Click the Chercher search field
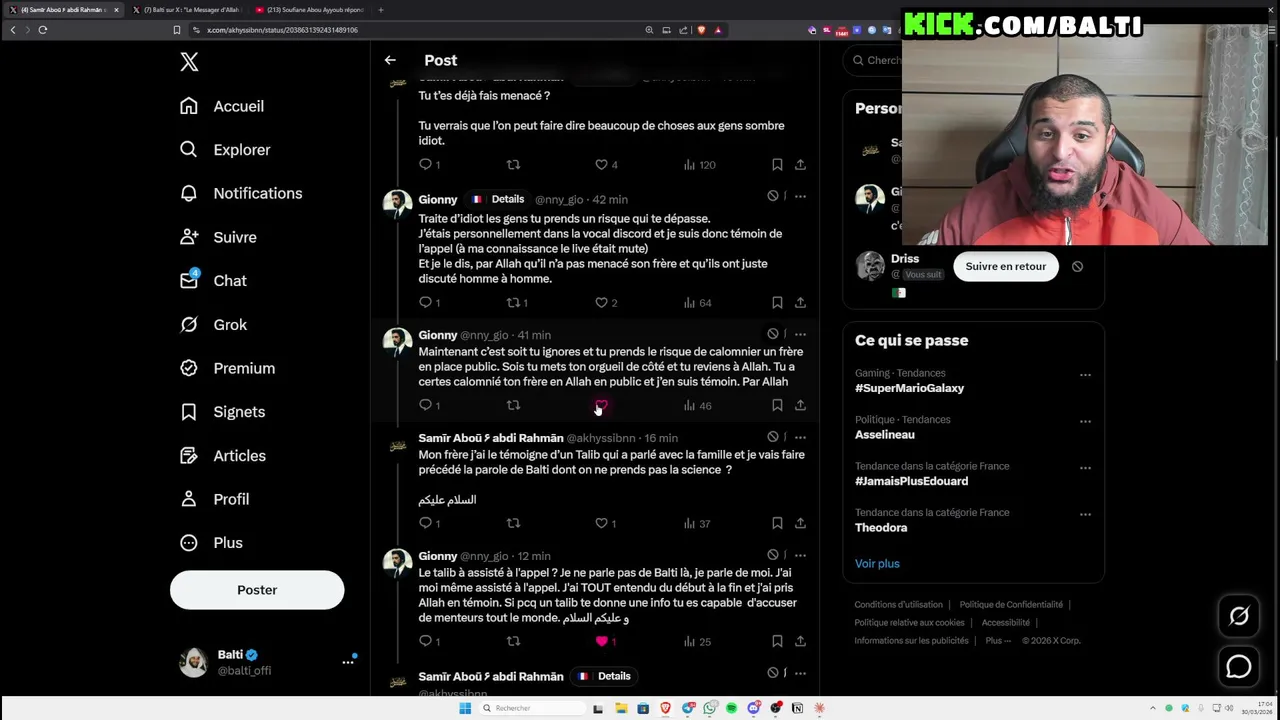This screenshot has width=1280, height=720. click(875, 60)
